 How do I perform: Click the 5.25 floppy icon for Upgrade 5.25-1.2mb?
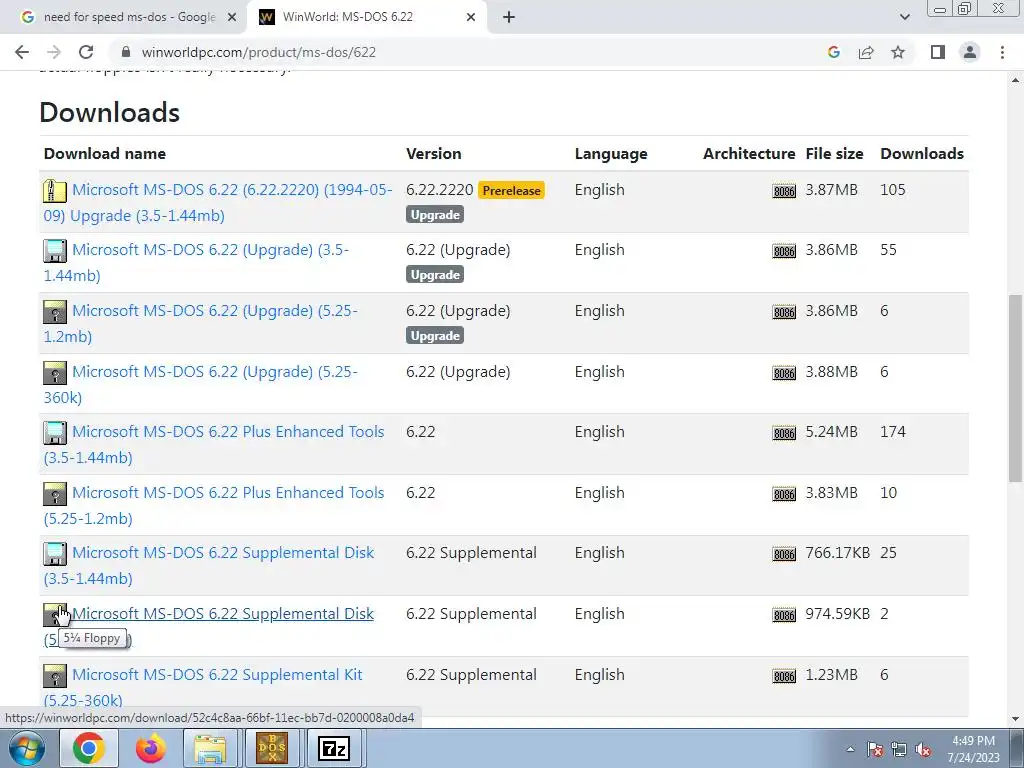pos(55,312)
